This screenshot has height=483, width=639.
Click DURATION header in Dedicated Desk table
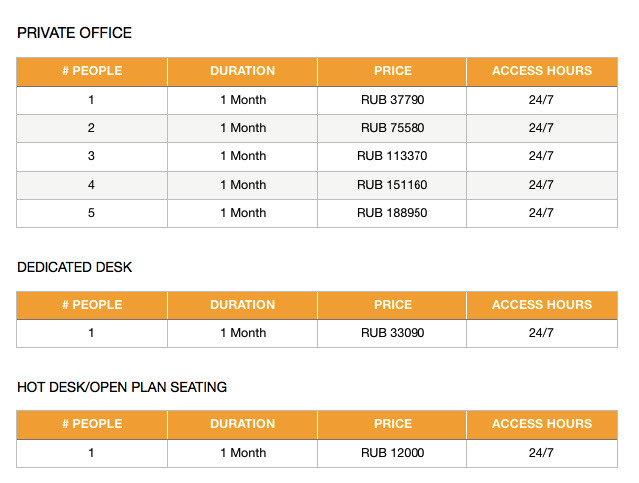(x=242, y=305)
